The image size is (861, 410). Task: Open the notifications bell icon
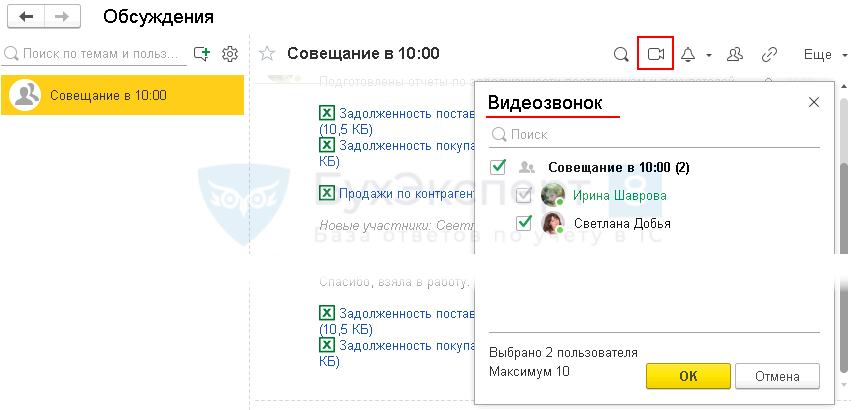pyautogui.click(x=687, y=54)
